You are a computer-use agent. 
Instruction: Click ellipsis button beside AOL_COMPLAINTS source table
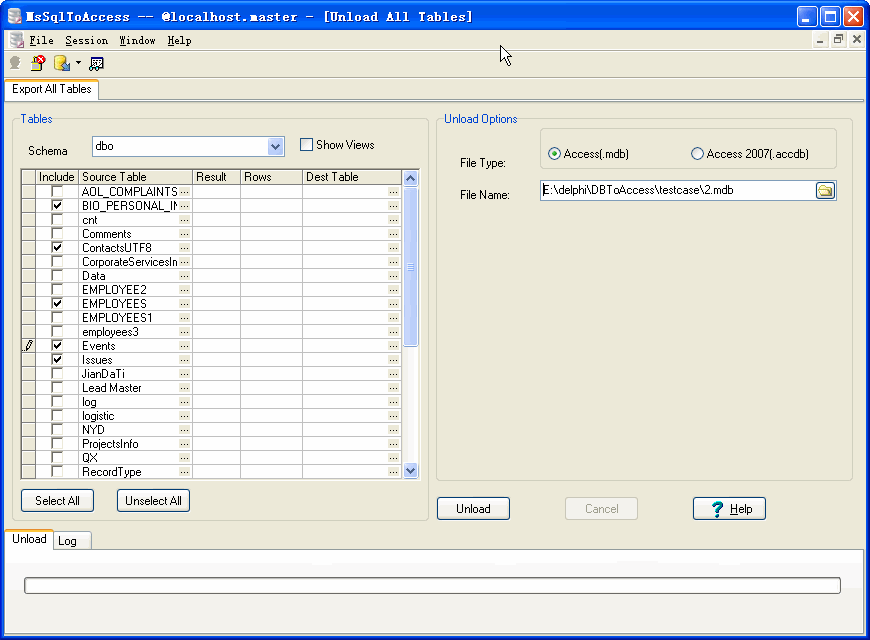click(185, 192)
